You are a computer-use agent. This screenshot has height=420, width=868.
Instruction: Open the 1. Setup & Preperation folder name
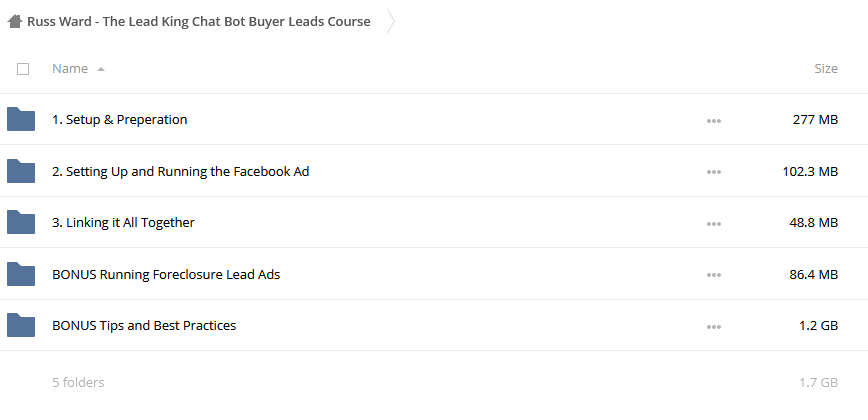[x=120, y=120]
